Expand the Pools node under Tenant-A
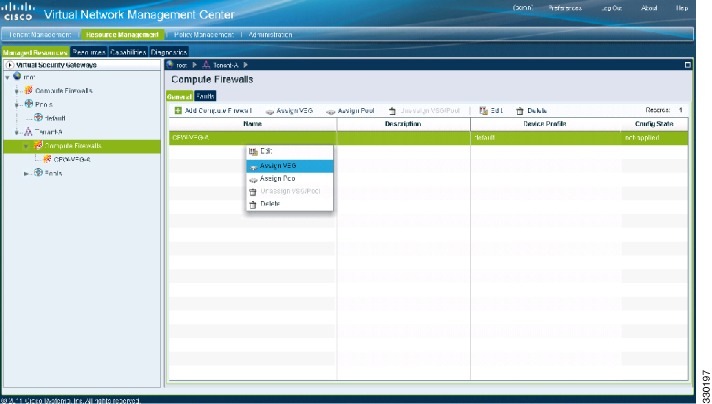Viewport: 712px width, 404px height. (26, 174)
